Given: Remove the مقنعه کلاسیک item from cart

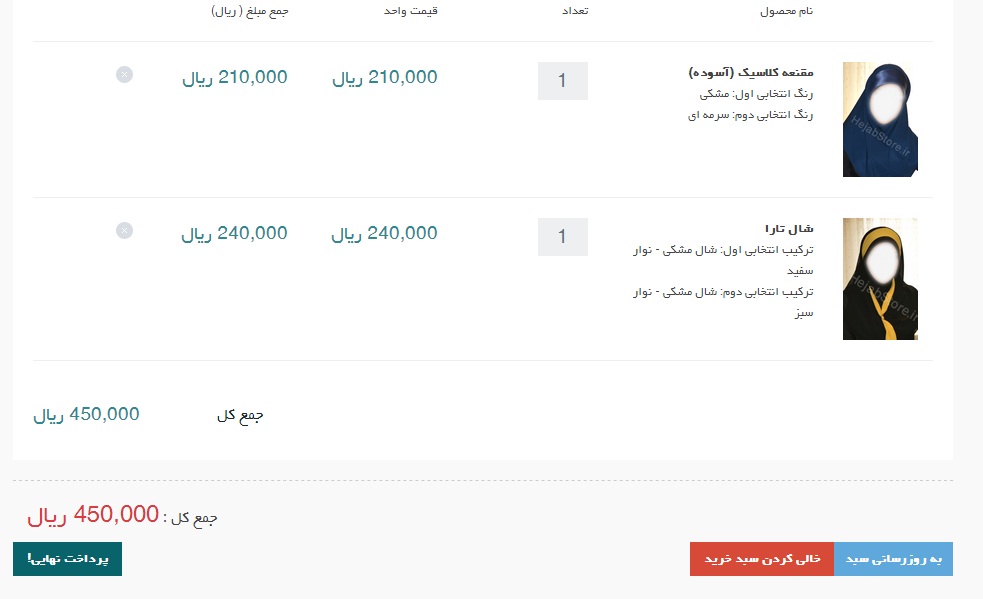Looking at the screenshot, I should (124, 75).
